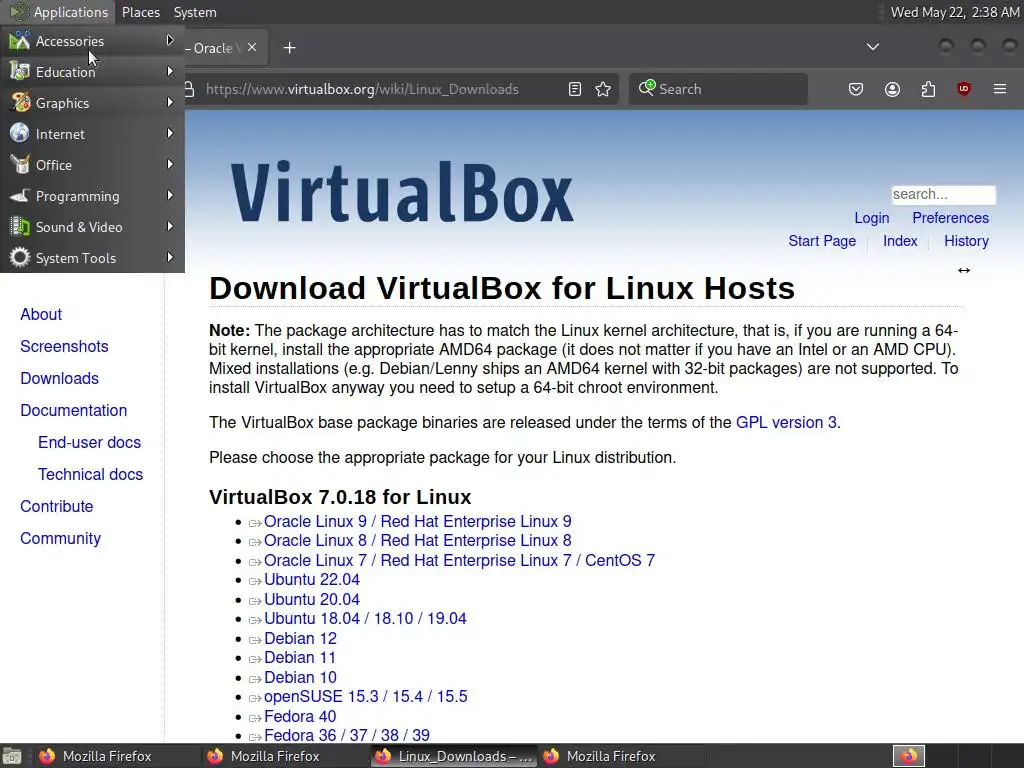Open the list all tabs dropdown chevron

[x=872, y=47]
